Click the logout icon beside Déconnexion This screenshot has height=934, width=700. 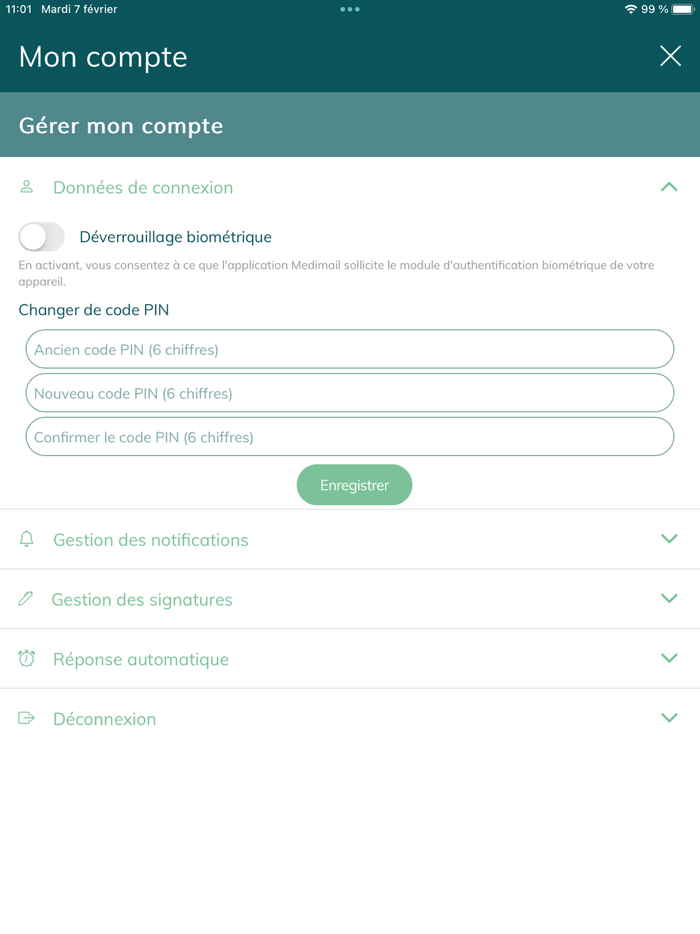point(26,718)
